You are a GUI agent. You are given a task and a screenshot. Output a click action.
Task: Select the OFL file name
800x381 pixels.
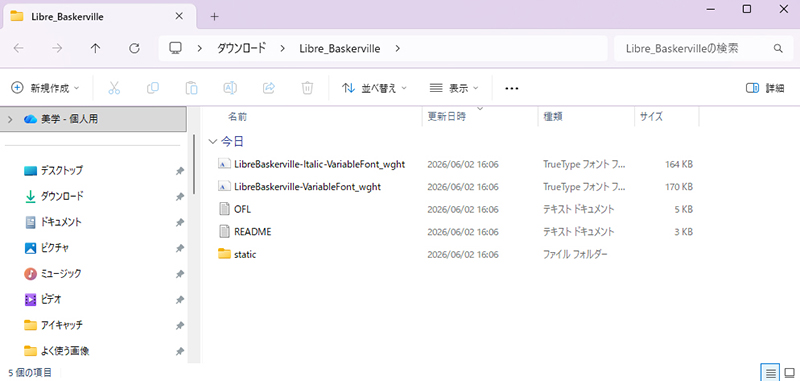(x=242, y=209)
